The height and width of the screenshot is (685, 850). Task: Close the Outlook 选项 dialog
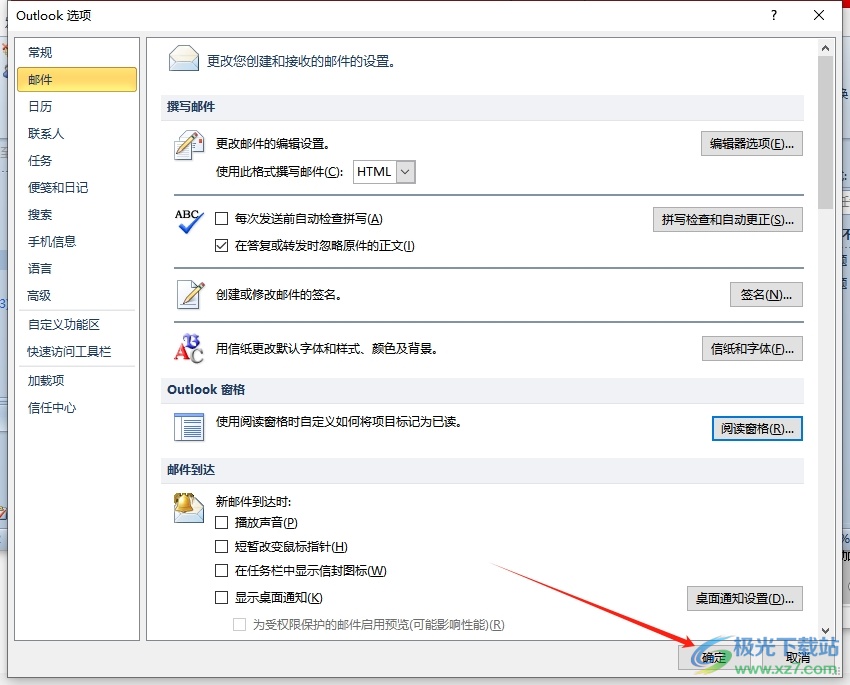[819, 15]
